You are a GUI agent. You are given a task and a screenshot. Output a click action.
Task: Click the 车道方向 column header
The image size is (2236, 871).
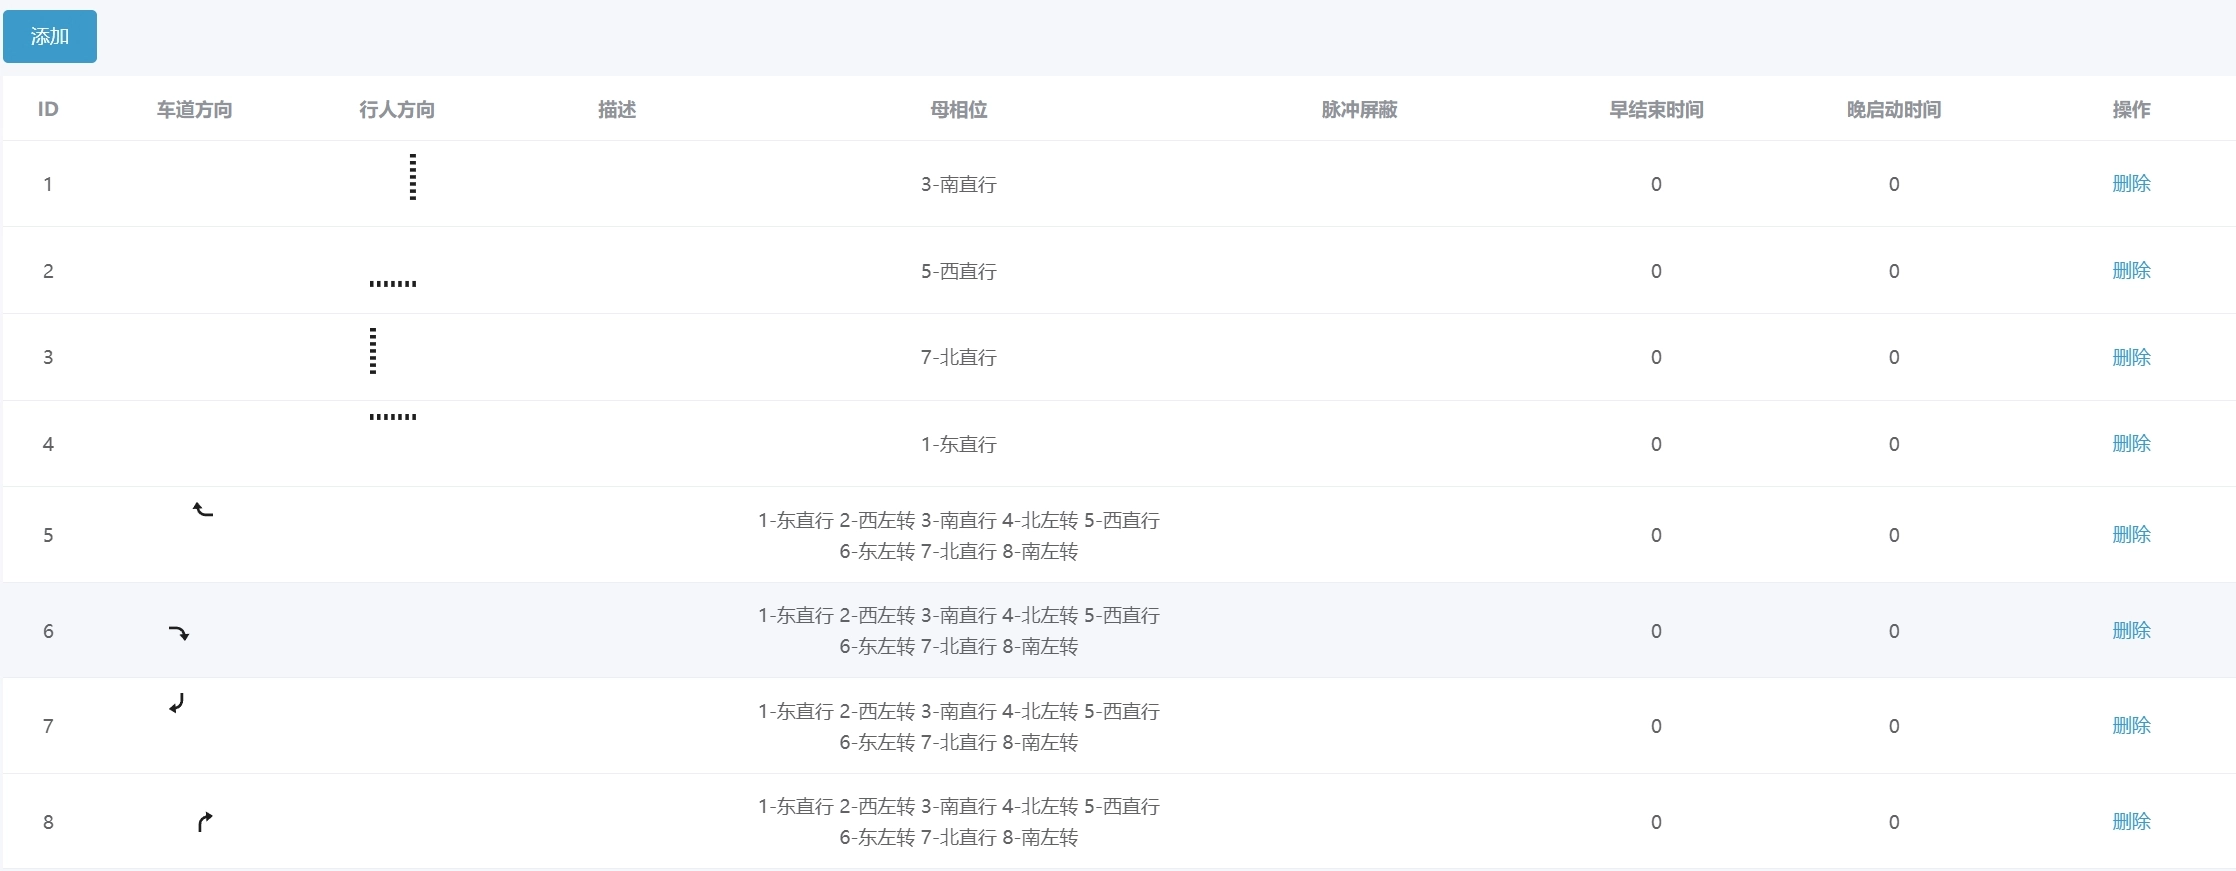pos(194,109)
